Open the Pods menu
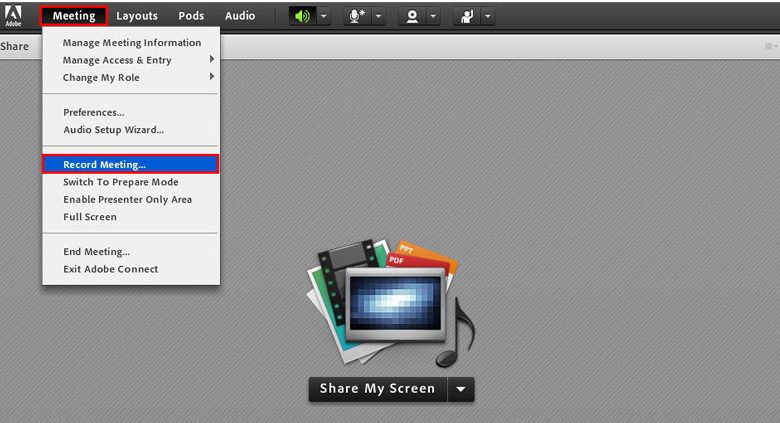This screenshot has height=423, width=780. pos(191,16)
